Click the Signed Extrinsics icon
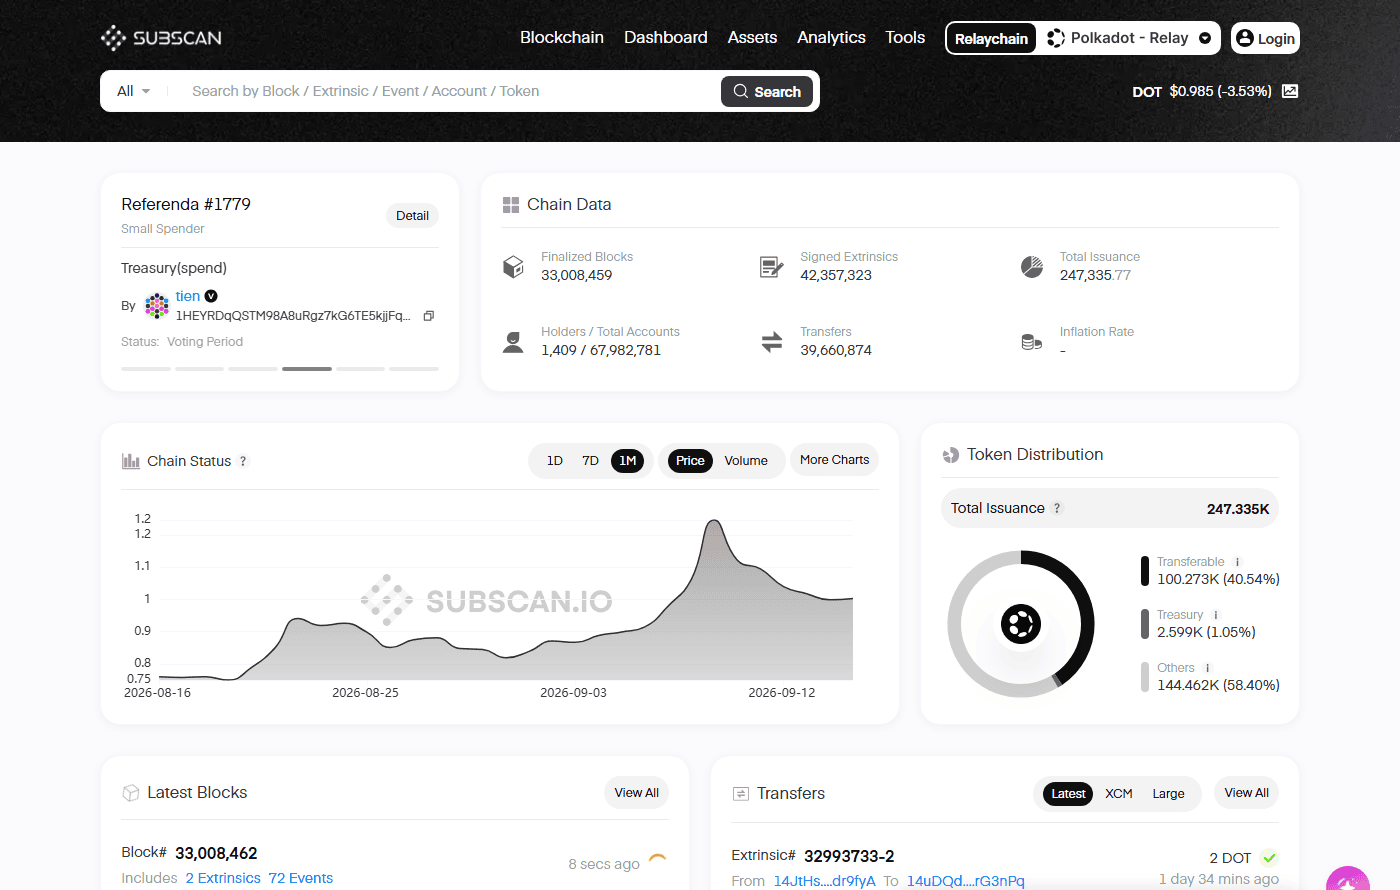Screen dimensions: 1400x890 [771, 267]
